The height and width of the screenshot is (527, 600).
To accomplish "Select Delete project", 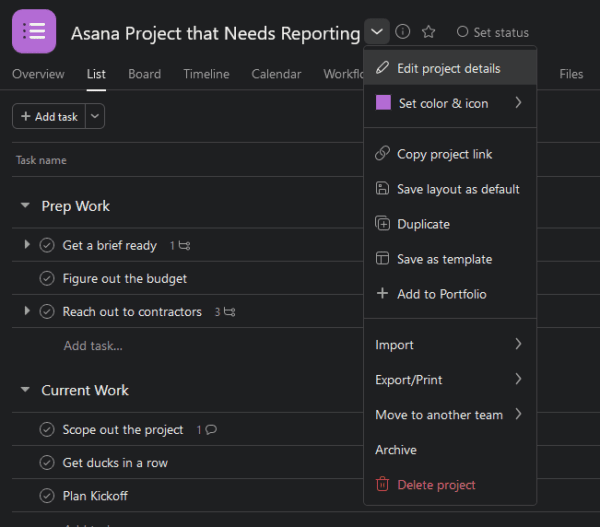I will 450,485.
